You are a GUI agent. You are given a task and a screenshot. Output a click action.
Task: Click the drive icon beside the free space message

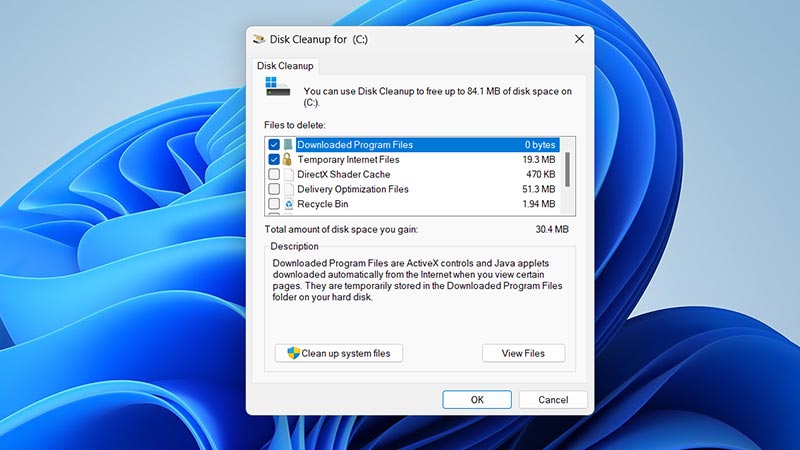[x=278, y=87]
